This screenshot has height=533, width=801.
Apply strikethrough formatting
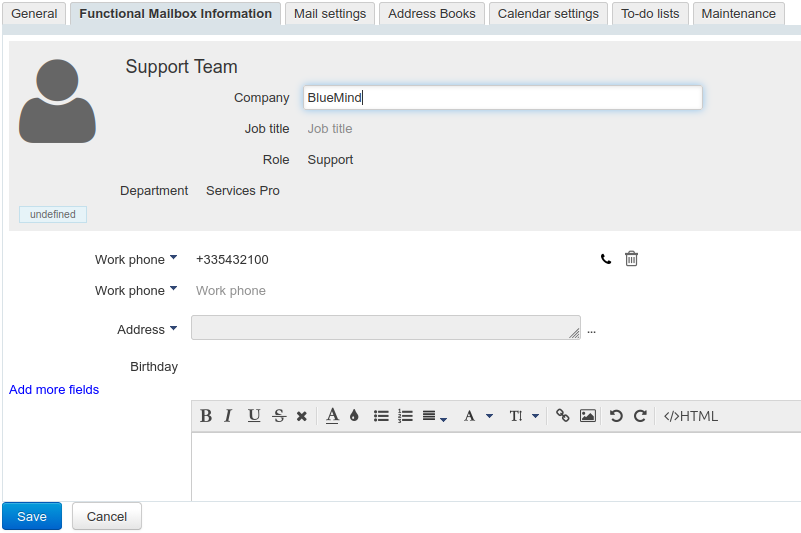coord(279,416)
